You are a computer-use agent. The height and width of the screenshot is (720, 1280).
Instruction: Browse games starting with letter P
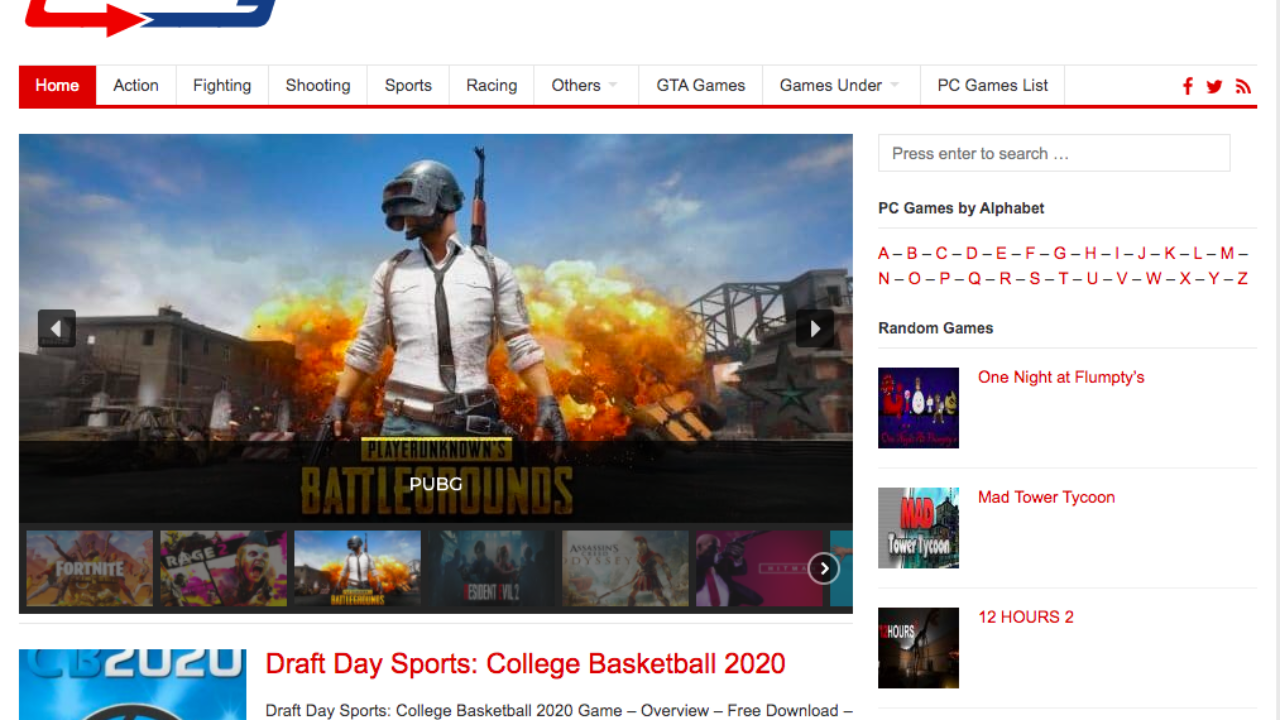(944, 279)
